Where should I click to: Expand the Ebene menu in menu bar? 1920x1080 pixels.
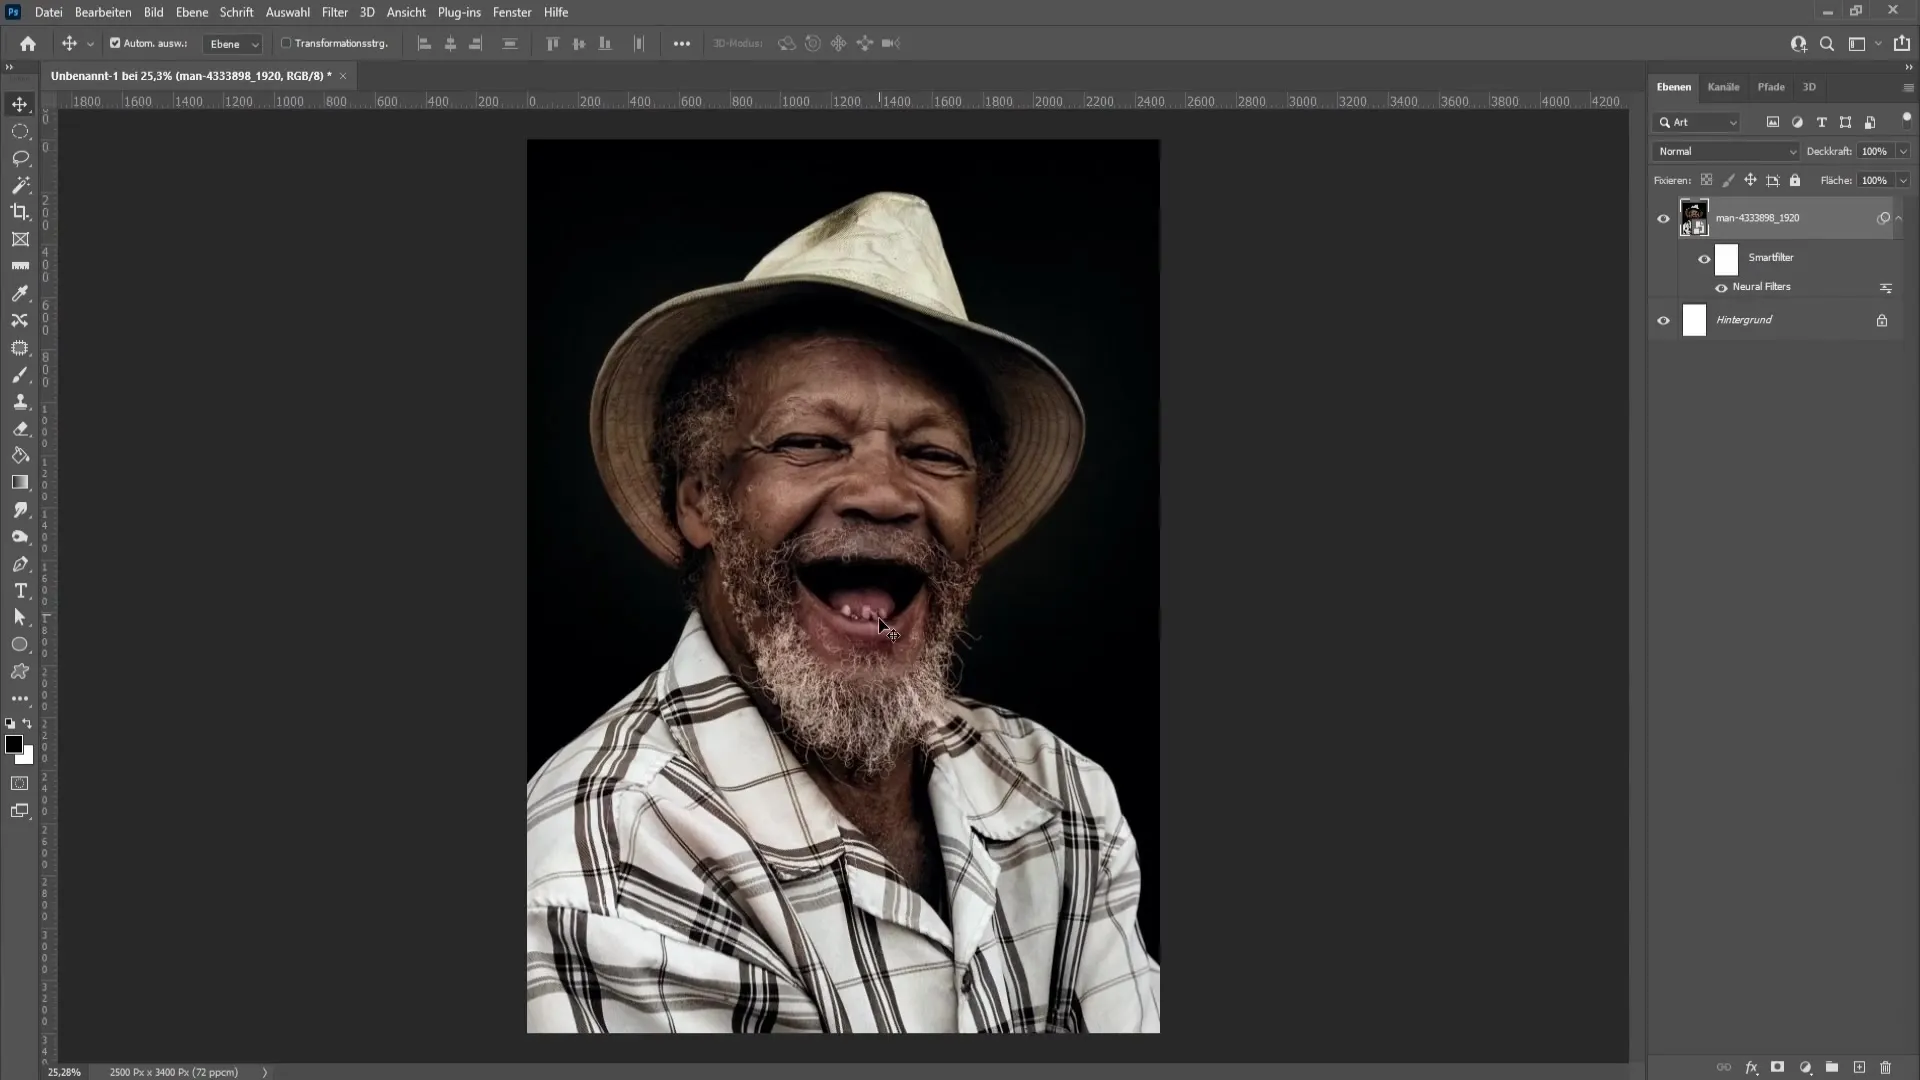[191, 12]
